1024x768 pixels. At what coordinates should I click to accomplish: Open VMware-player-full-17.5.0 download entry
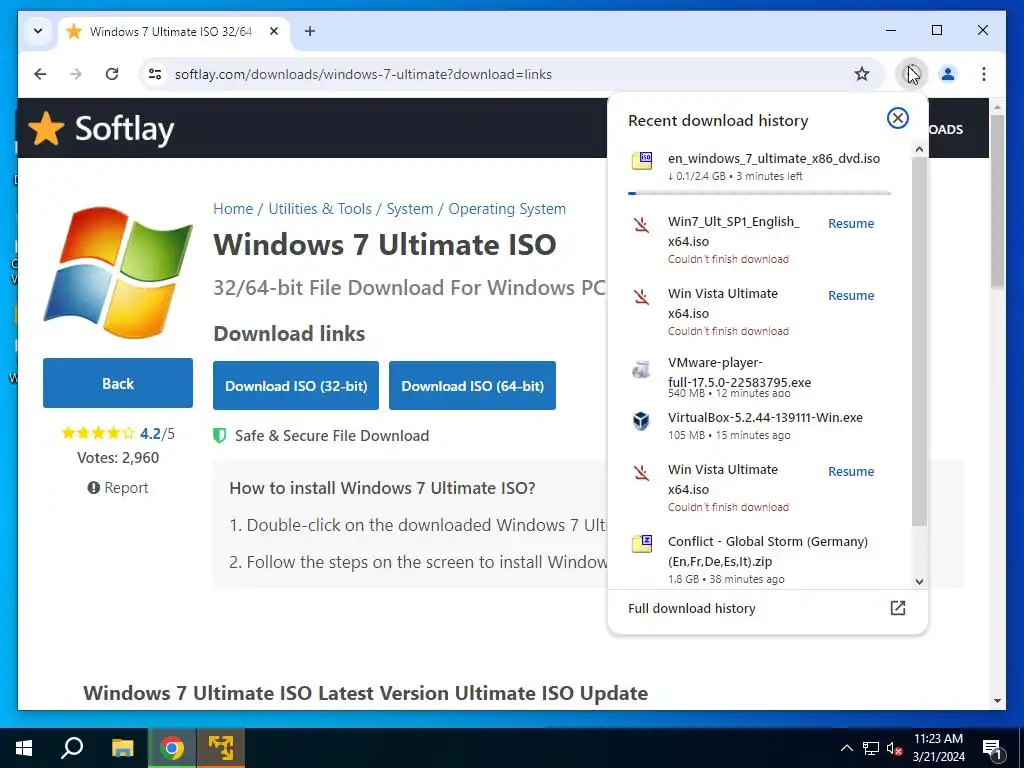pyautogui.click(x=761, y=377)
